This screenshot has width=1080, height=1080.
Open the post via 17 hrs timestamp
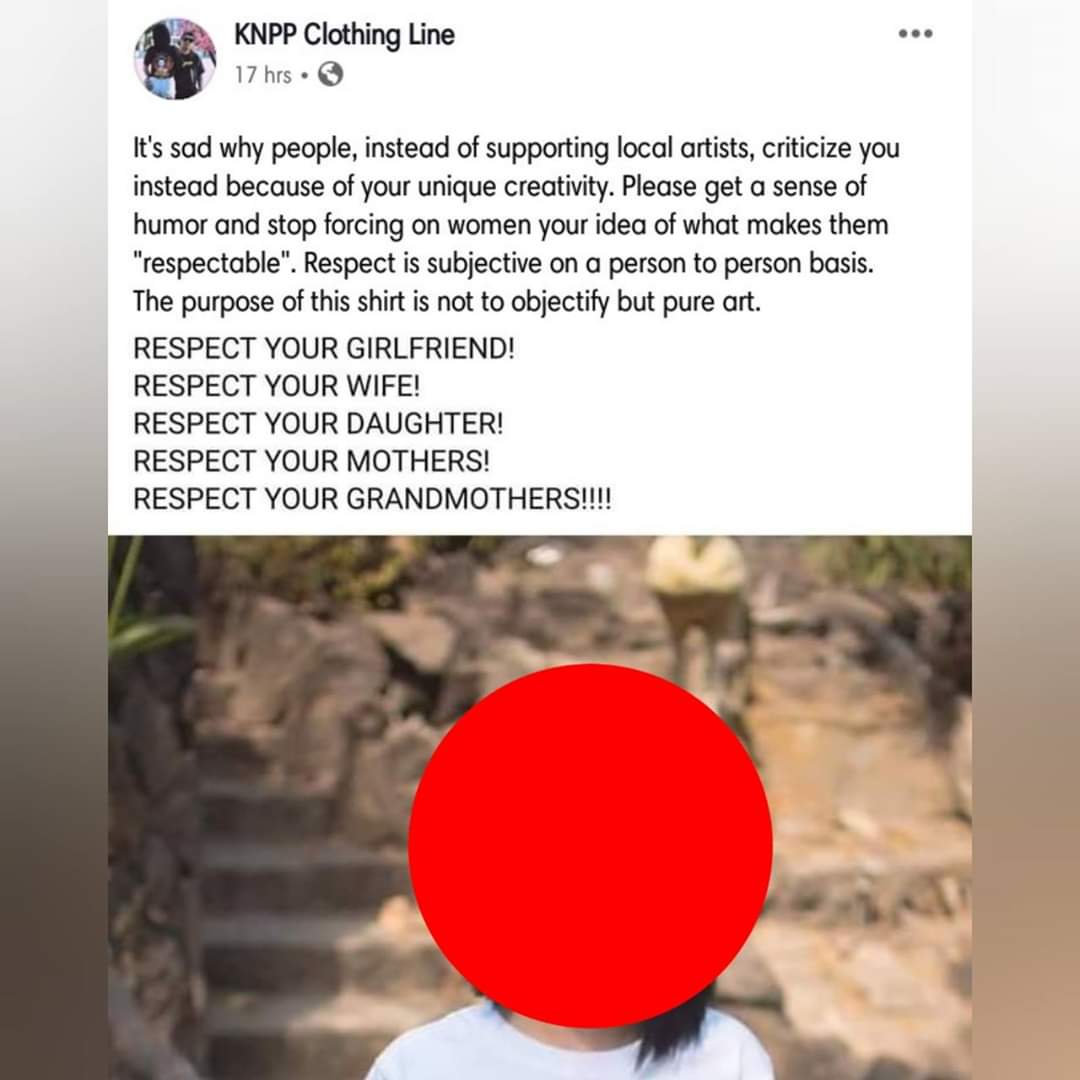click(x=263, y=74)
